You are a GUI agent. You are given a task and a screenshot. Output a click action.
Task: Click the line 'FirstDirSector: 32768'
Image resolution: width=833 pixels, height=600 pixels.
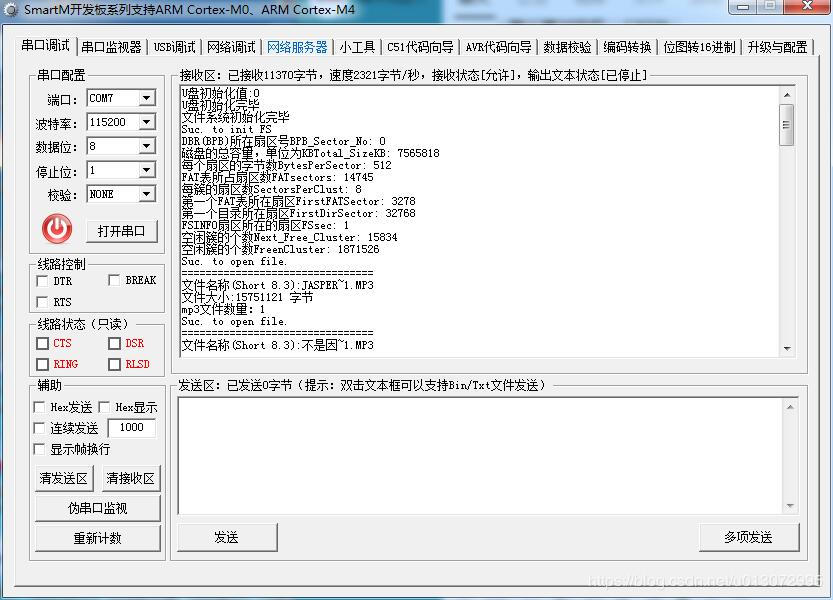pos(299,213)
